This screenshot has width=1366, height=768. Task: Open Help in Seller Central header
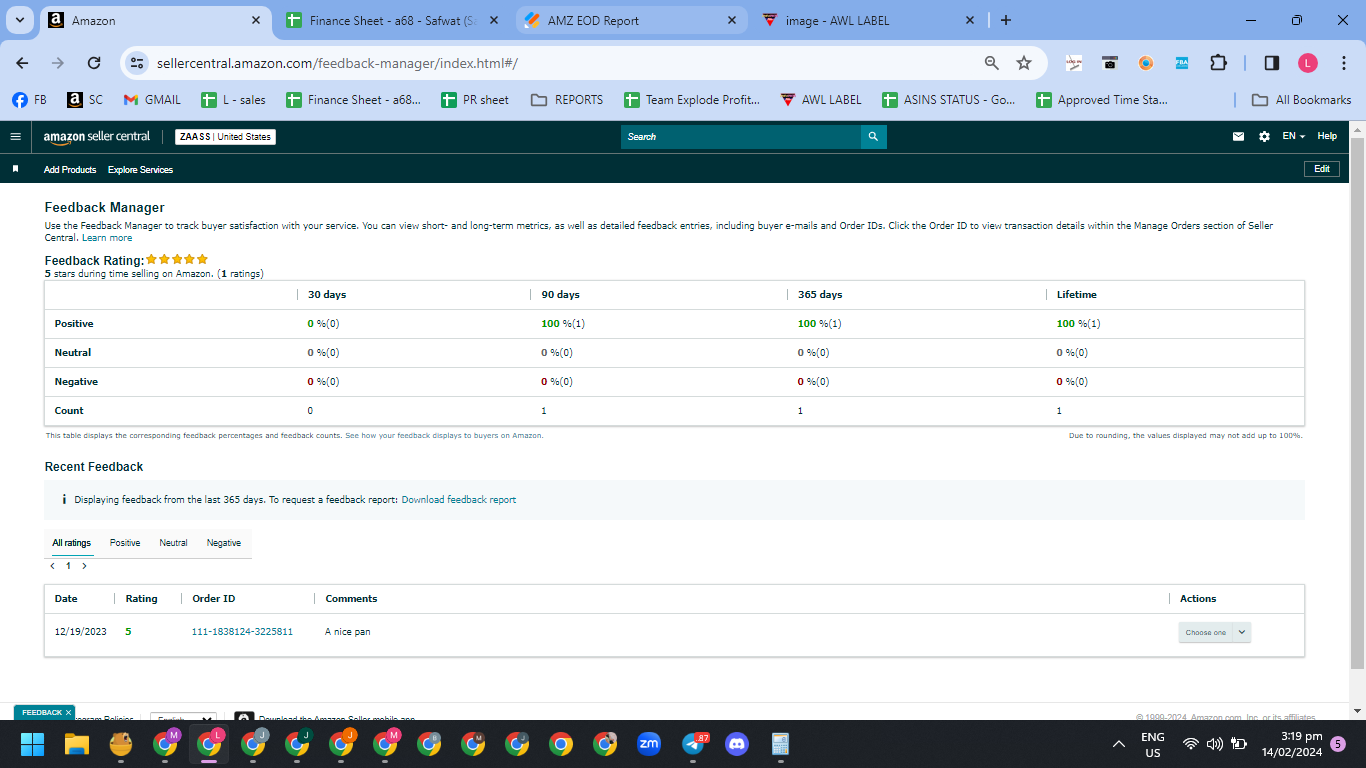click(1327, 136)
